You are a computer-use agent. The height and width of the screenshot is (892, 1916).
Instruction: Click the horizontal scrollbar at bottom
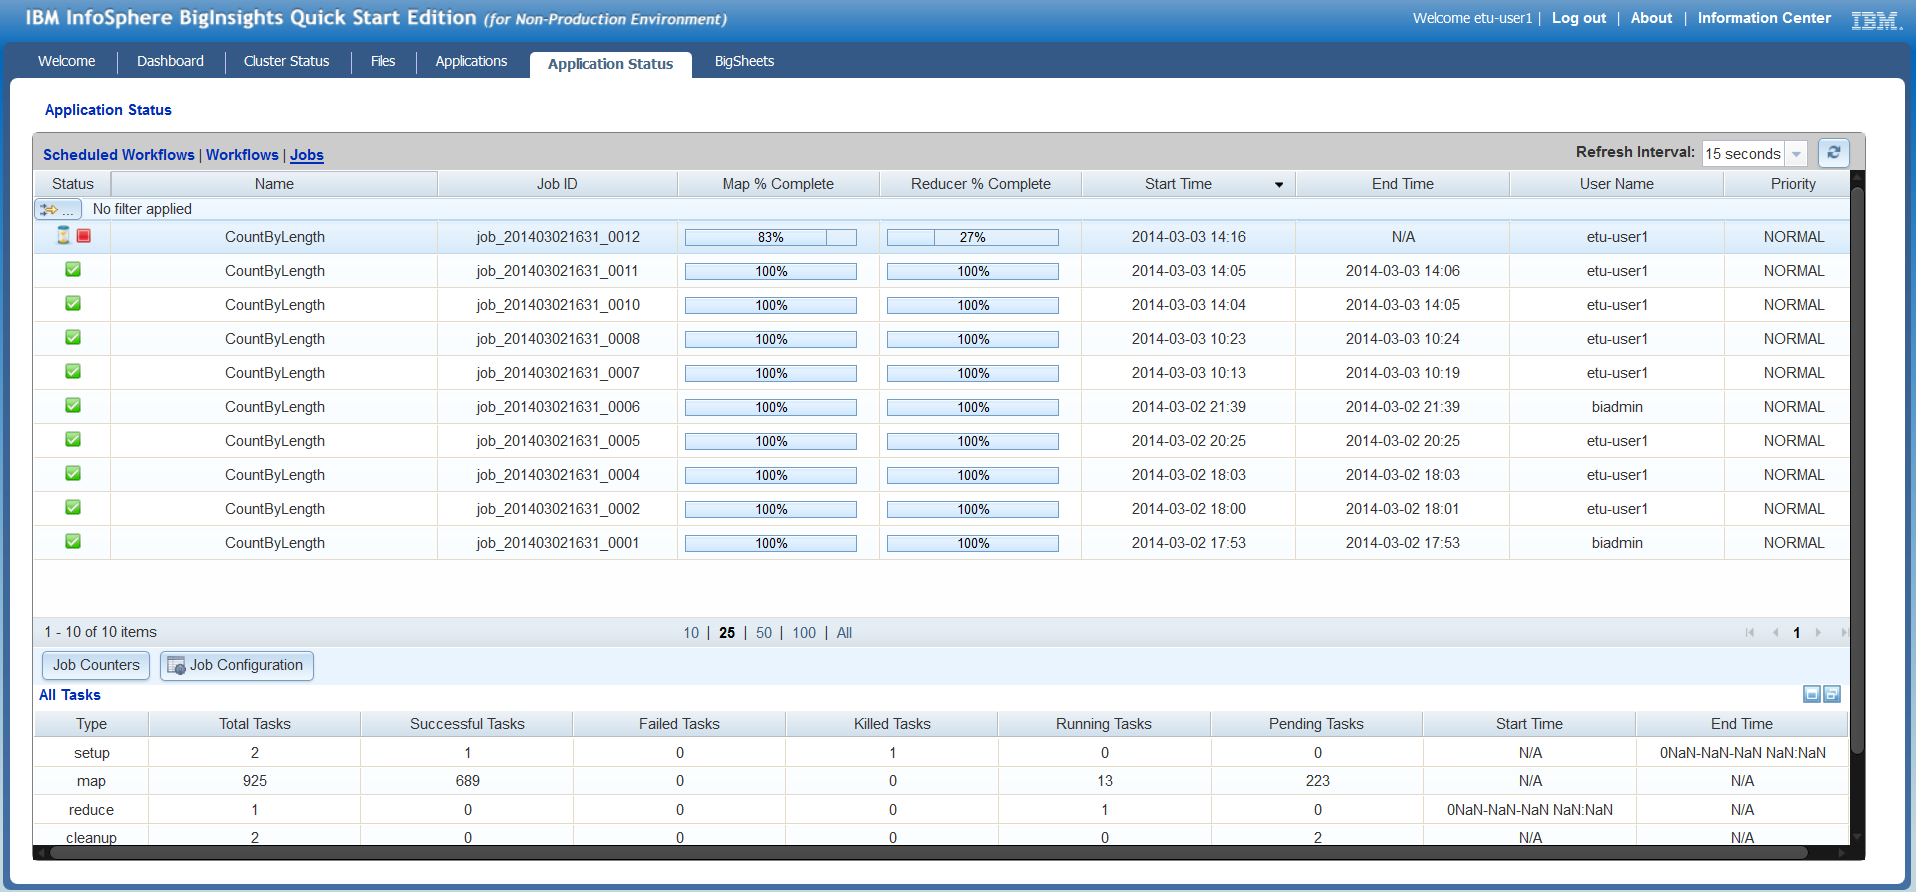pyautogui.click(x=928, y=853)
